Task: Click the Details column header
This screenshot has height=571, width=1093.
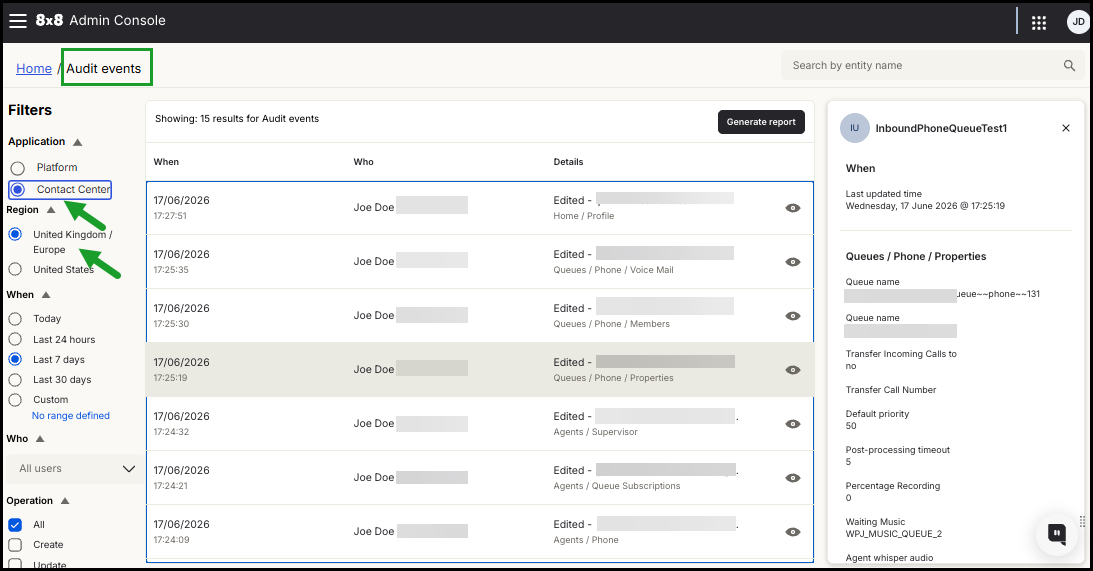Action: pyautogui.click(x=568, y=162)
